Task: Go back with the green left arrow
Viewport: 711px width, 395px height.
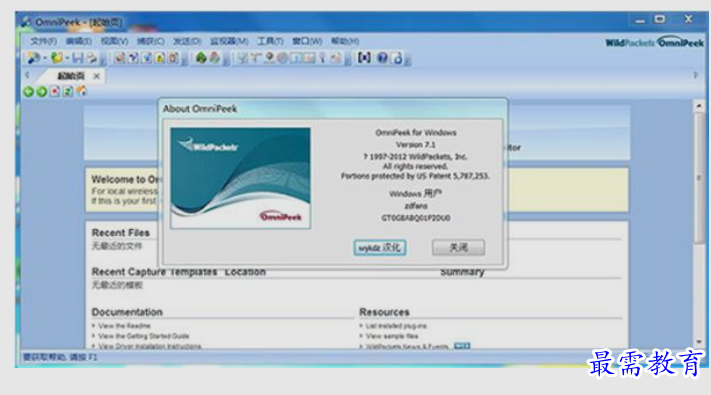Action: coord(29,92)
